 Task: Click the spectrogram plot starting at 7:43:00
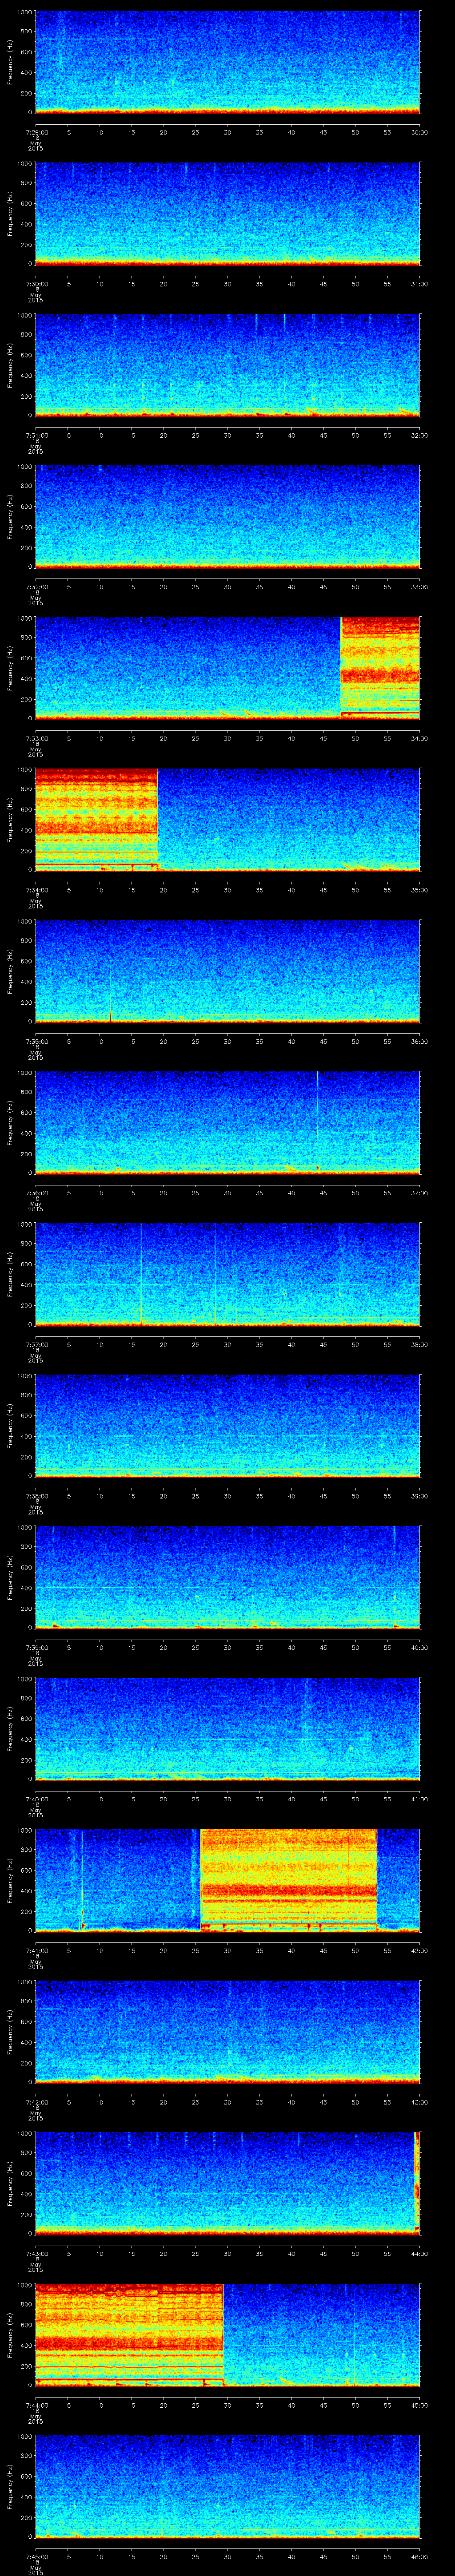227,2183
